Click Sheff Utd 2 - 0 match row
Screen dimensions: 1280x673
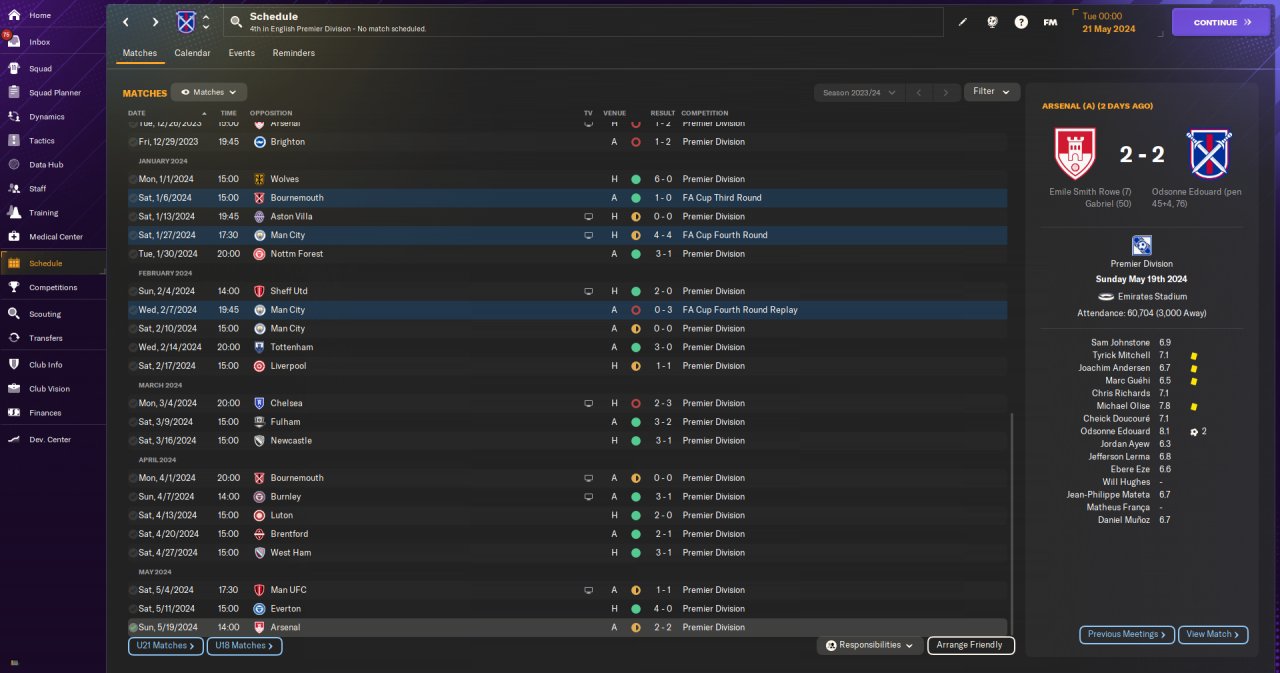click(567, 291)
